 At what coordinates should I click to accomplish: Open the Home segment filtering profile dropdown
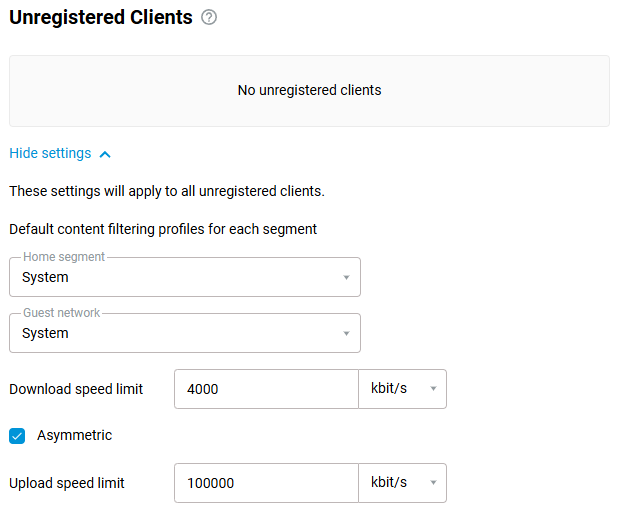tap(184, 277)
